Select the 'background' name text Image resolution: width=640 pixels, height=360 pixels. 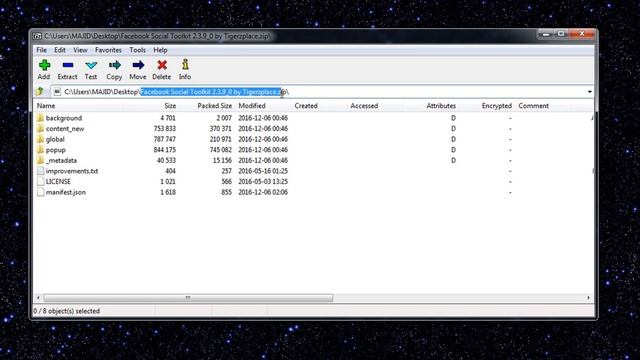pos(64,118)
